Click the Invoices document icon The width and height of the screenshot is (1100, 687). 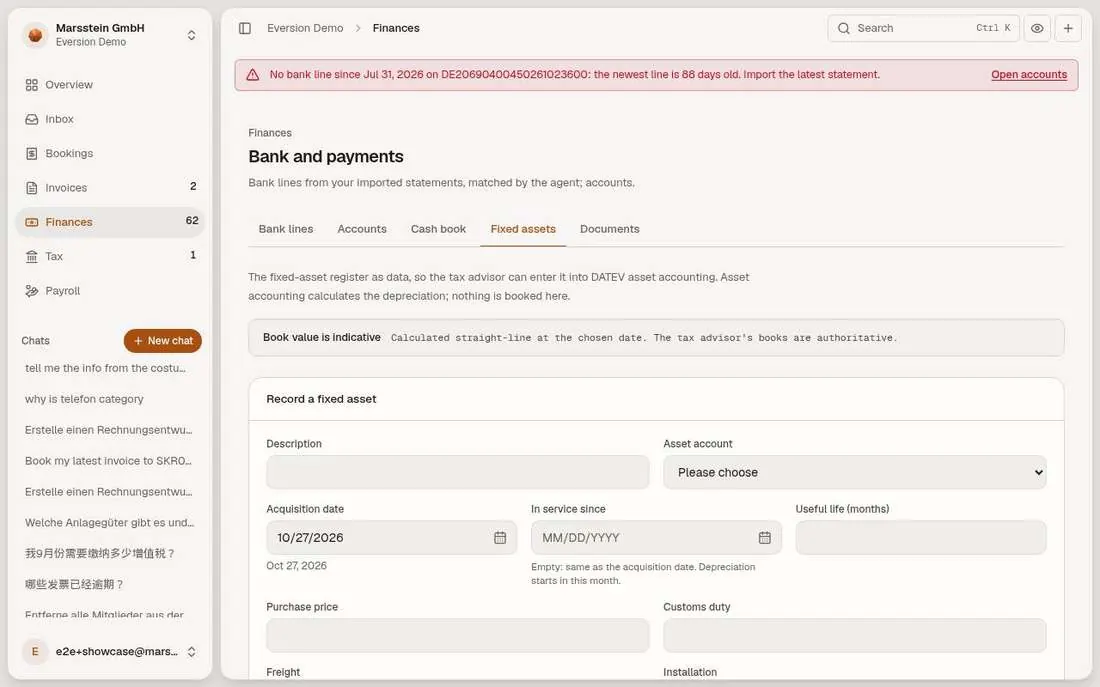[32, 188]
